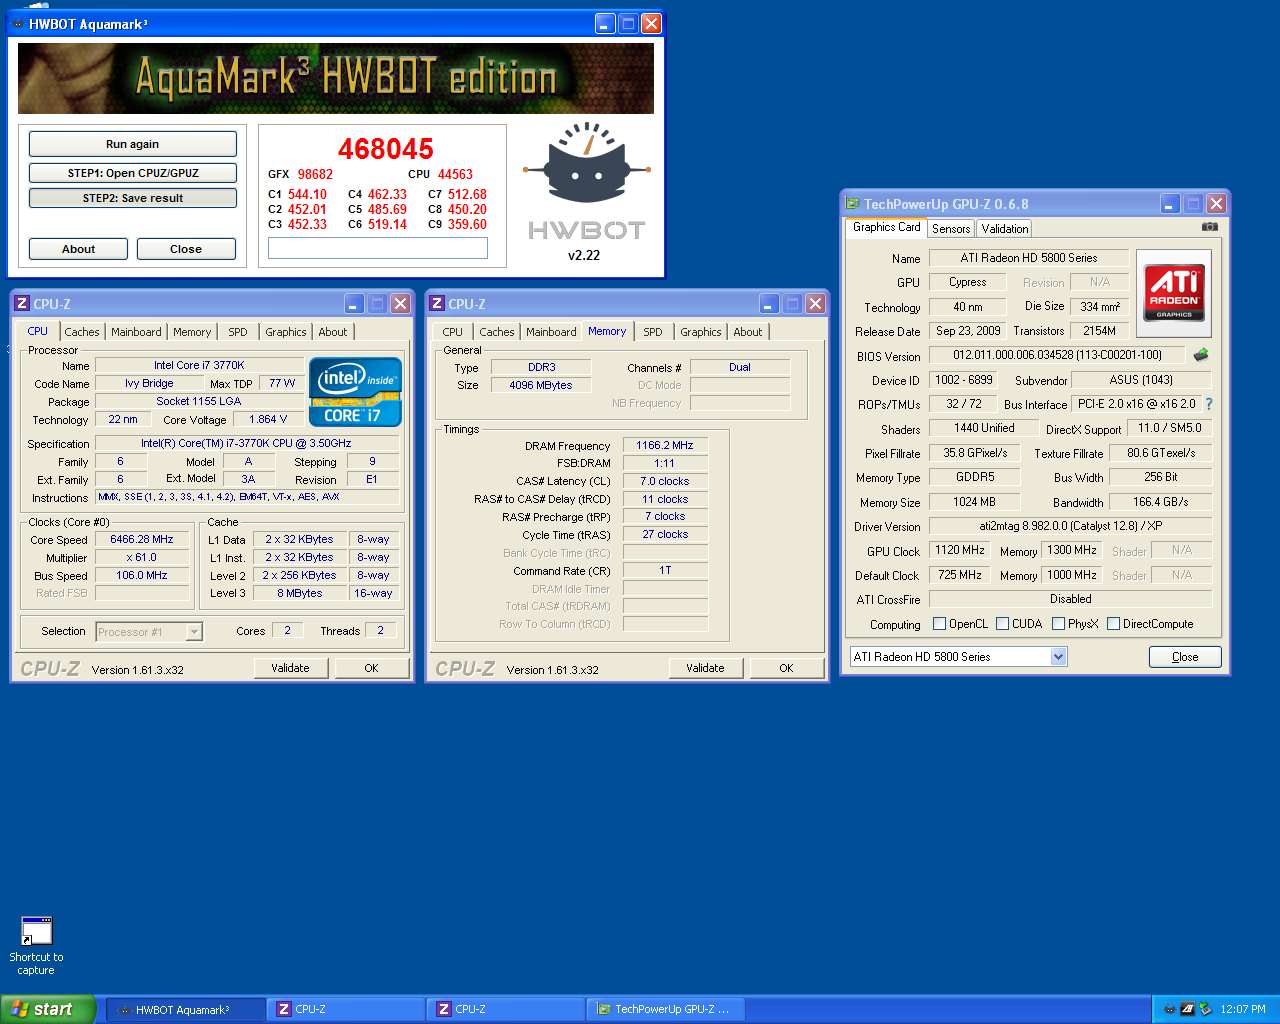Click the AquaMark HWBOT edition banner

point(336,78)
